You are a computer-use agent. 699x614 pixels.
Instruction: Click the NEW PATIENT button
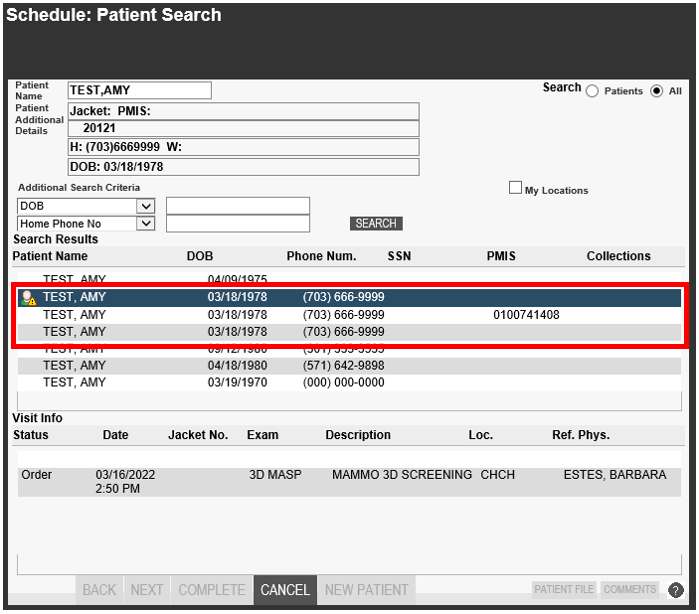point(366,589)
